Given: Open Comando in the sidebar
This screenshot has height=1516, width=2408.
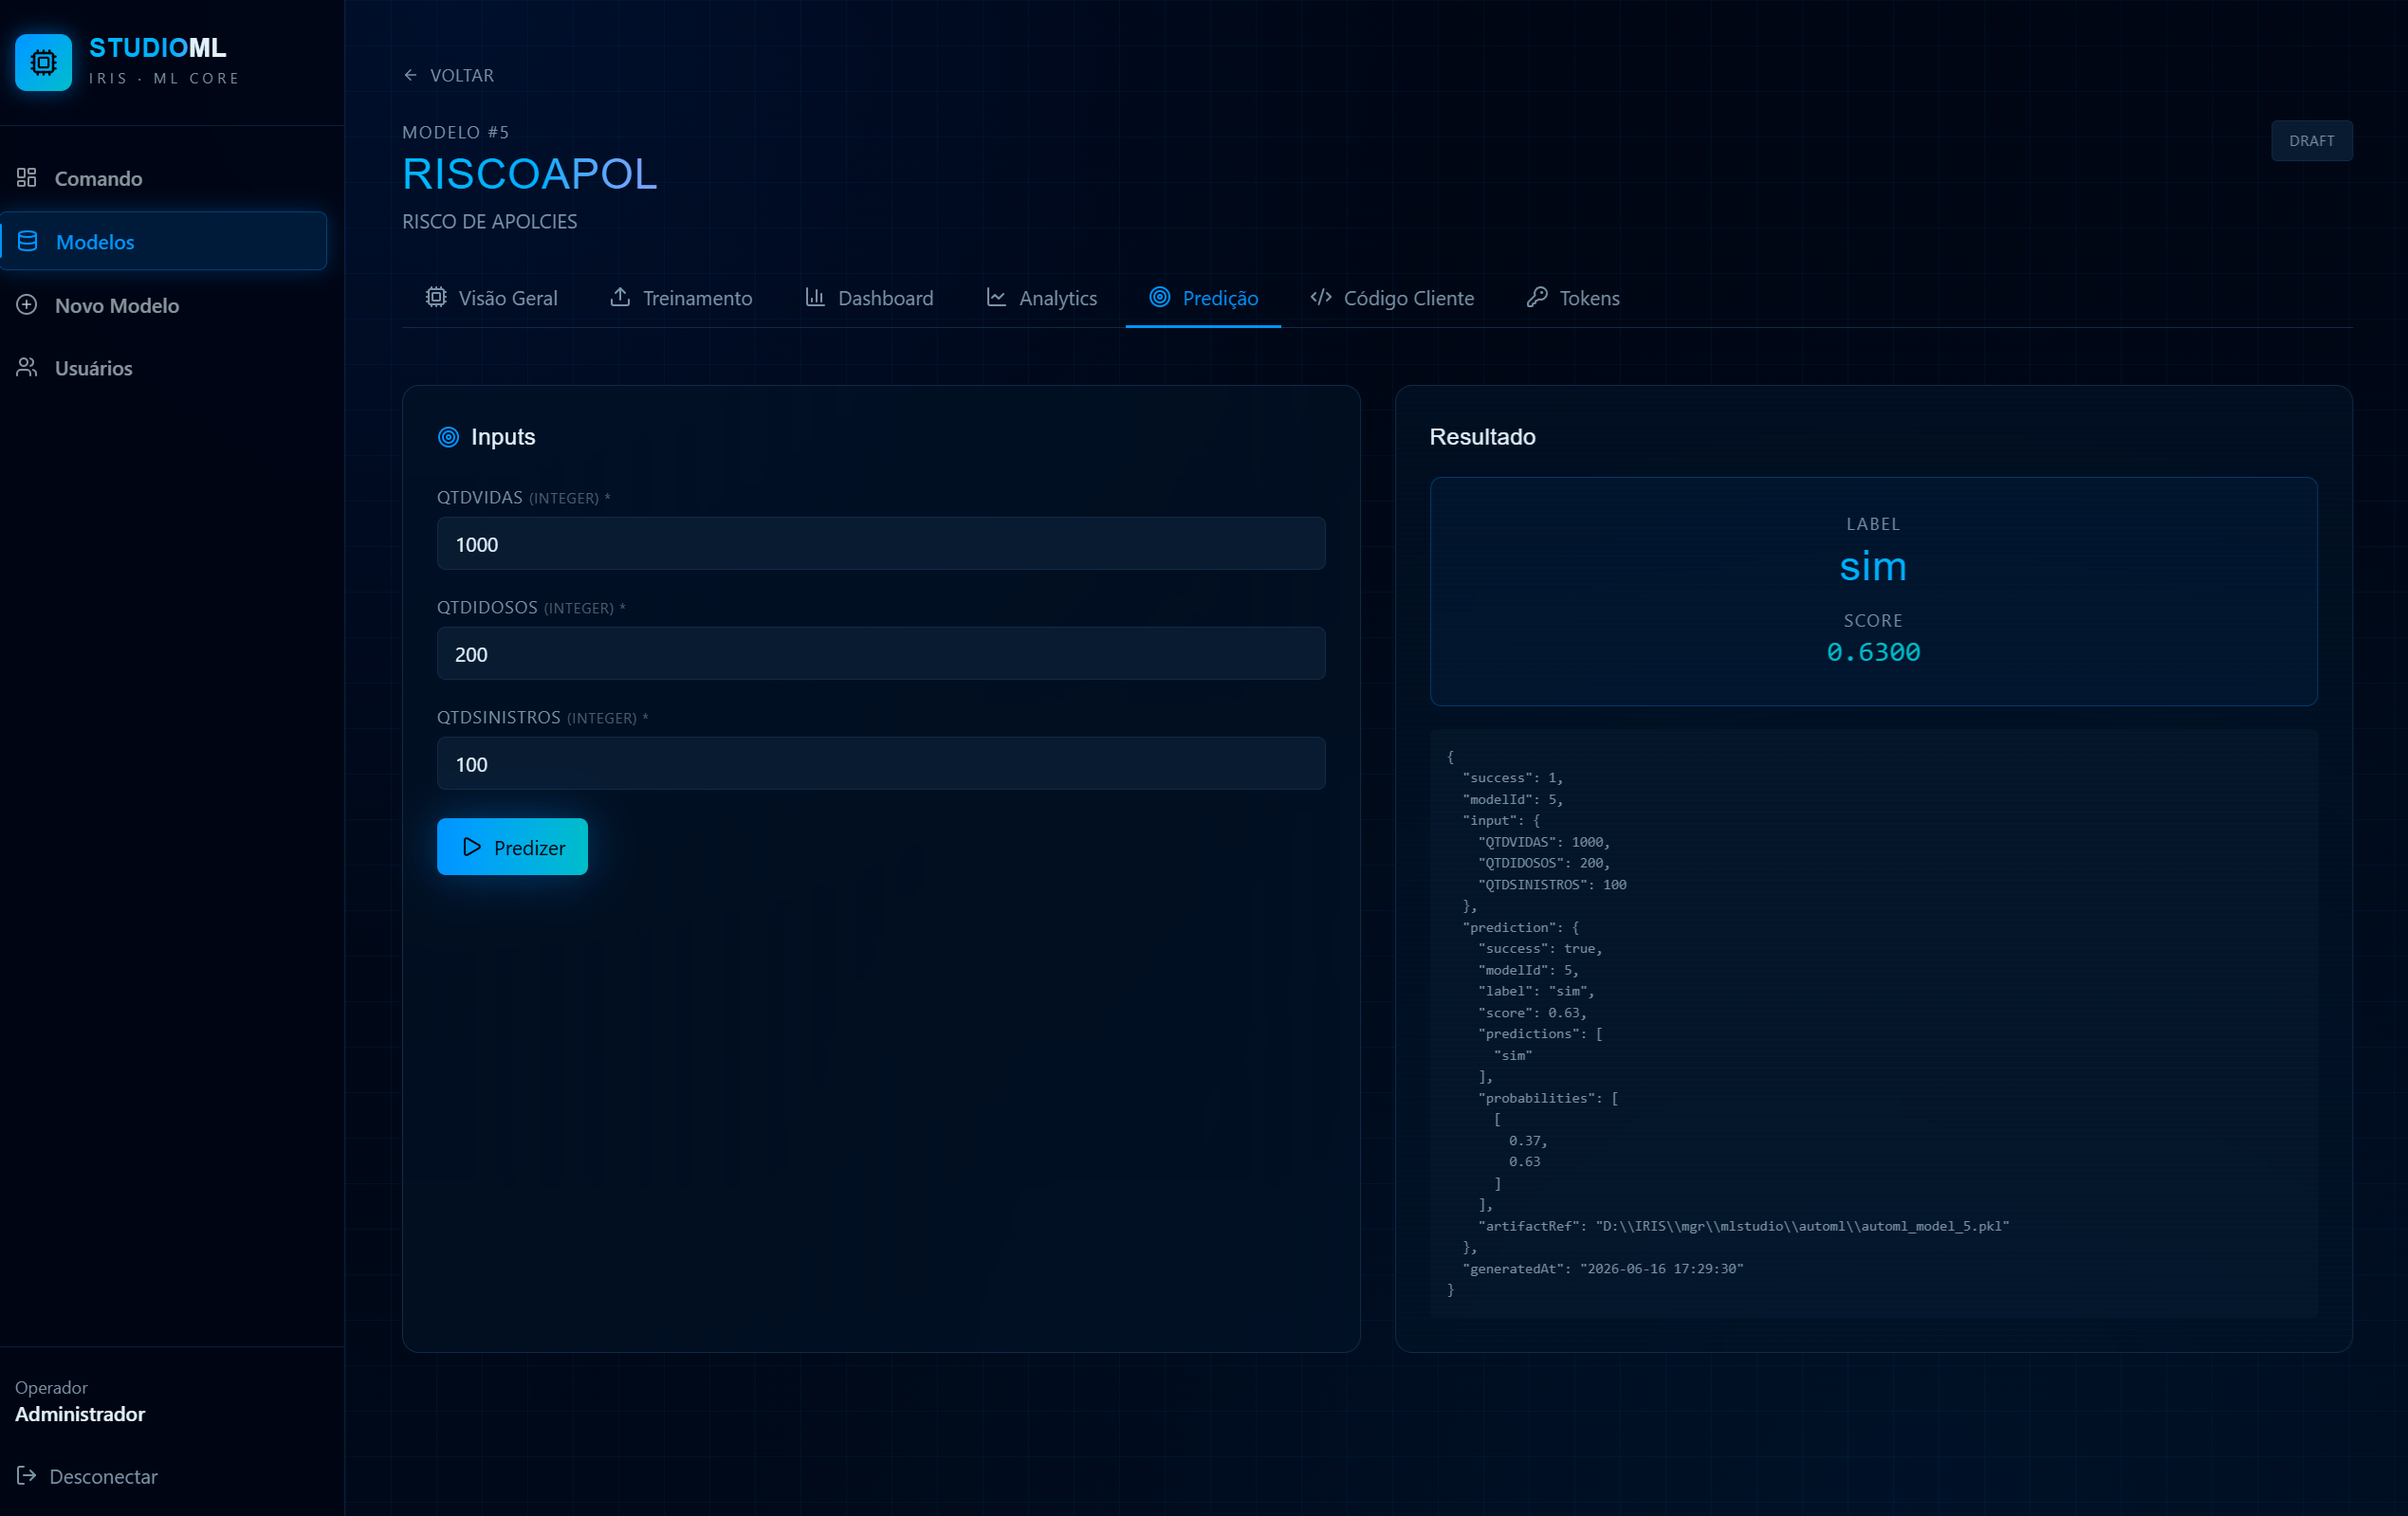Looking at the screenshot, I should coord(163,178).
